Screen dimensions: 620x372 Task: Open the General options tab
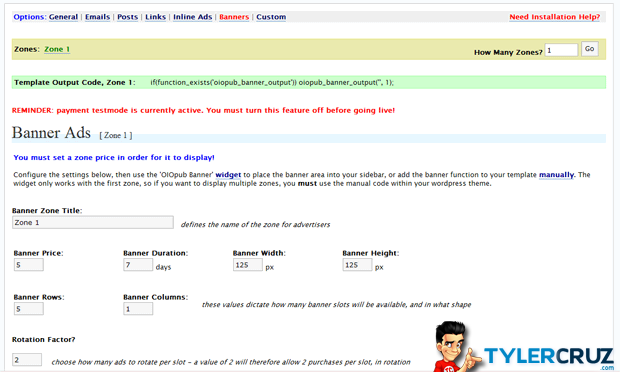[x=63, y=17]
